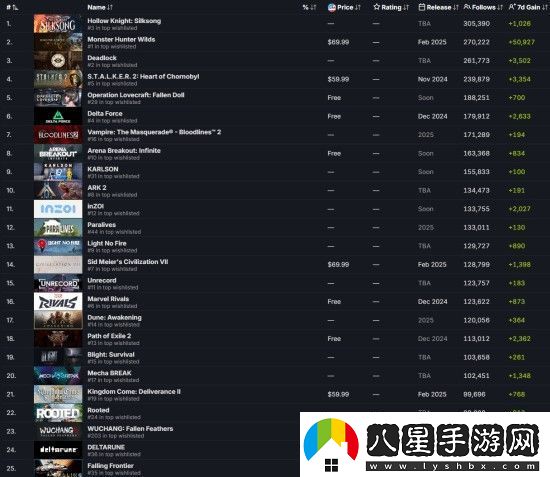This screenshot has height=477, width=550.
Task: Open Sid Meier's Civilization VII link
Action: tap(128, 262)
